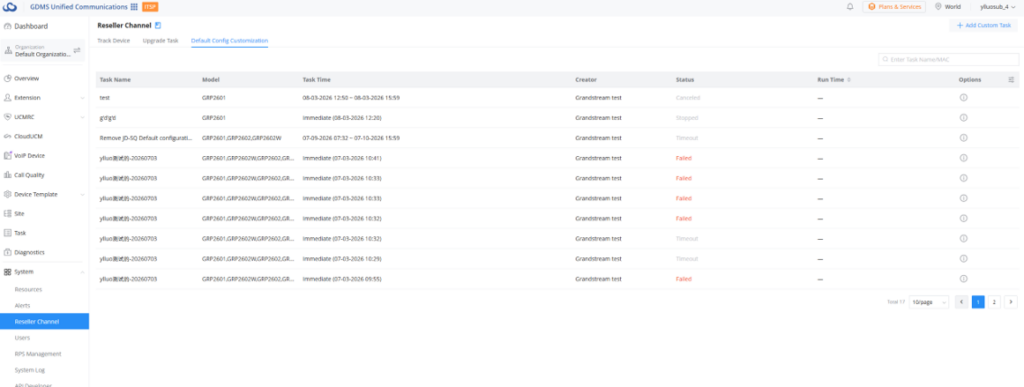Viewport: 1024px width, 387px height.
Task: Open the 10/page size dropdown
Action: [929, 302]
